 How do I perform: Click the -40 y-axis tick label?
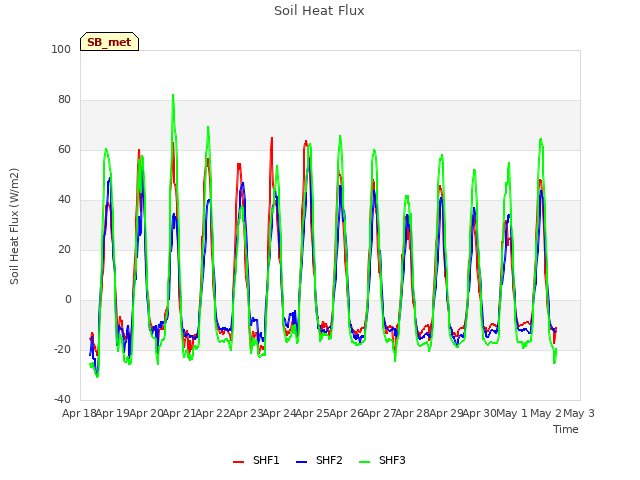(62, 400)
